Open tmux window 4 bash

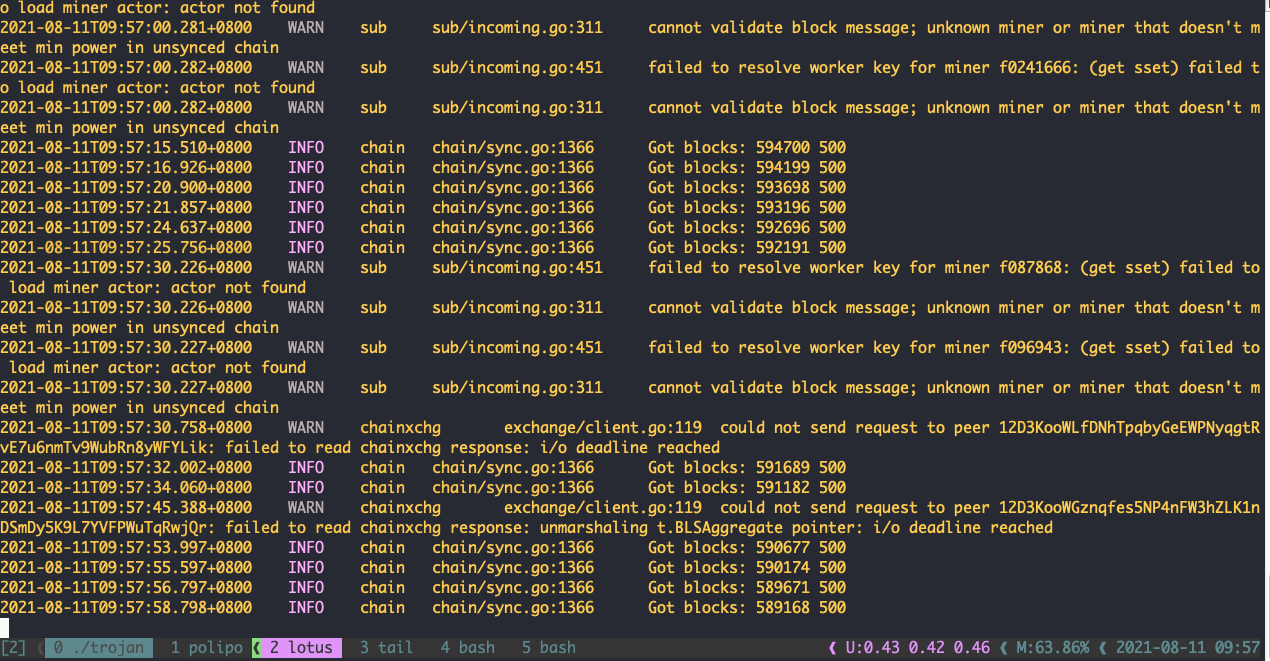click(x=467, y=647)
